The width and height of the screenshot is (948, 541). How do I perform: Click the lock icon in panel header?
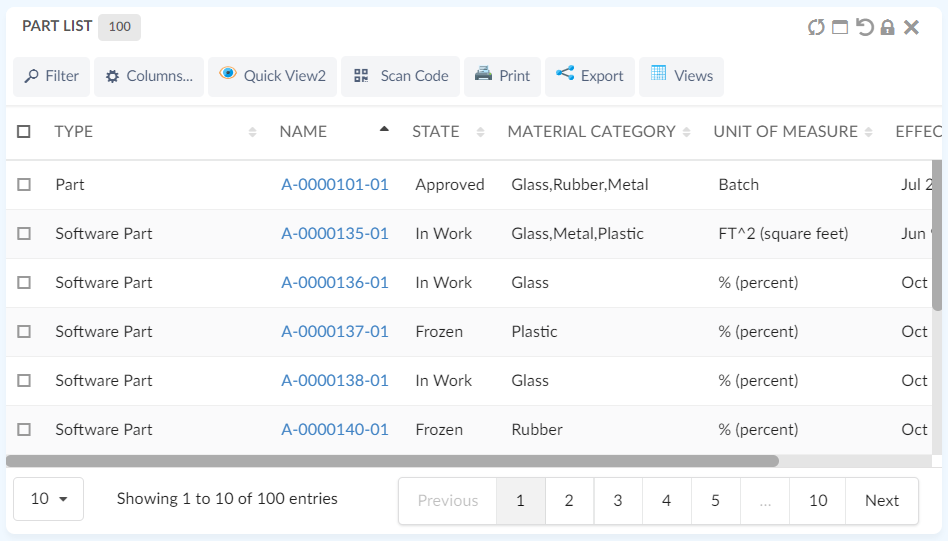[x=887, y=27]
